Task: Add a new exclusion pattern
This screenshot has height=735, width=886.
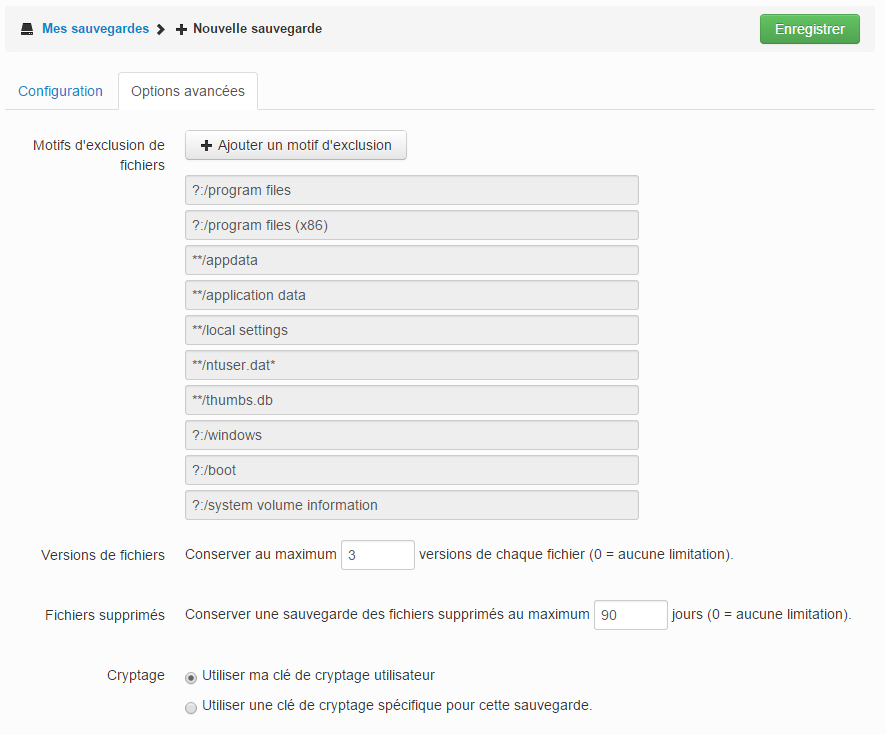Action: 296,145
